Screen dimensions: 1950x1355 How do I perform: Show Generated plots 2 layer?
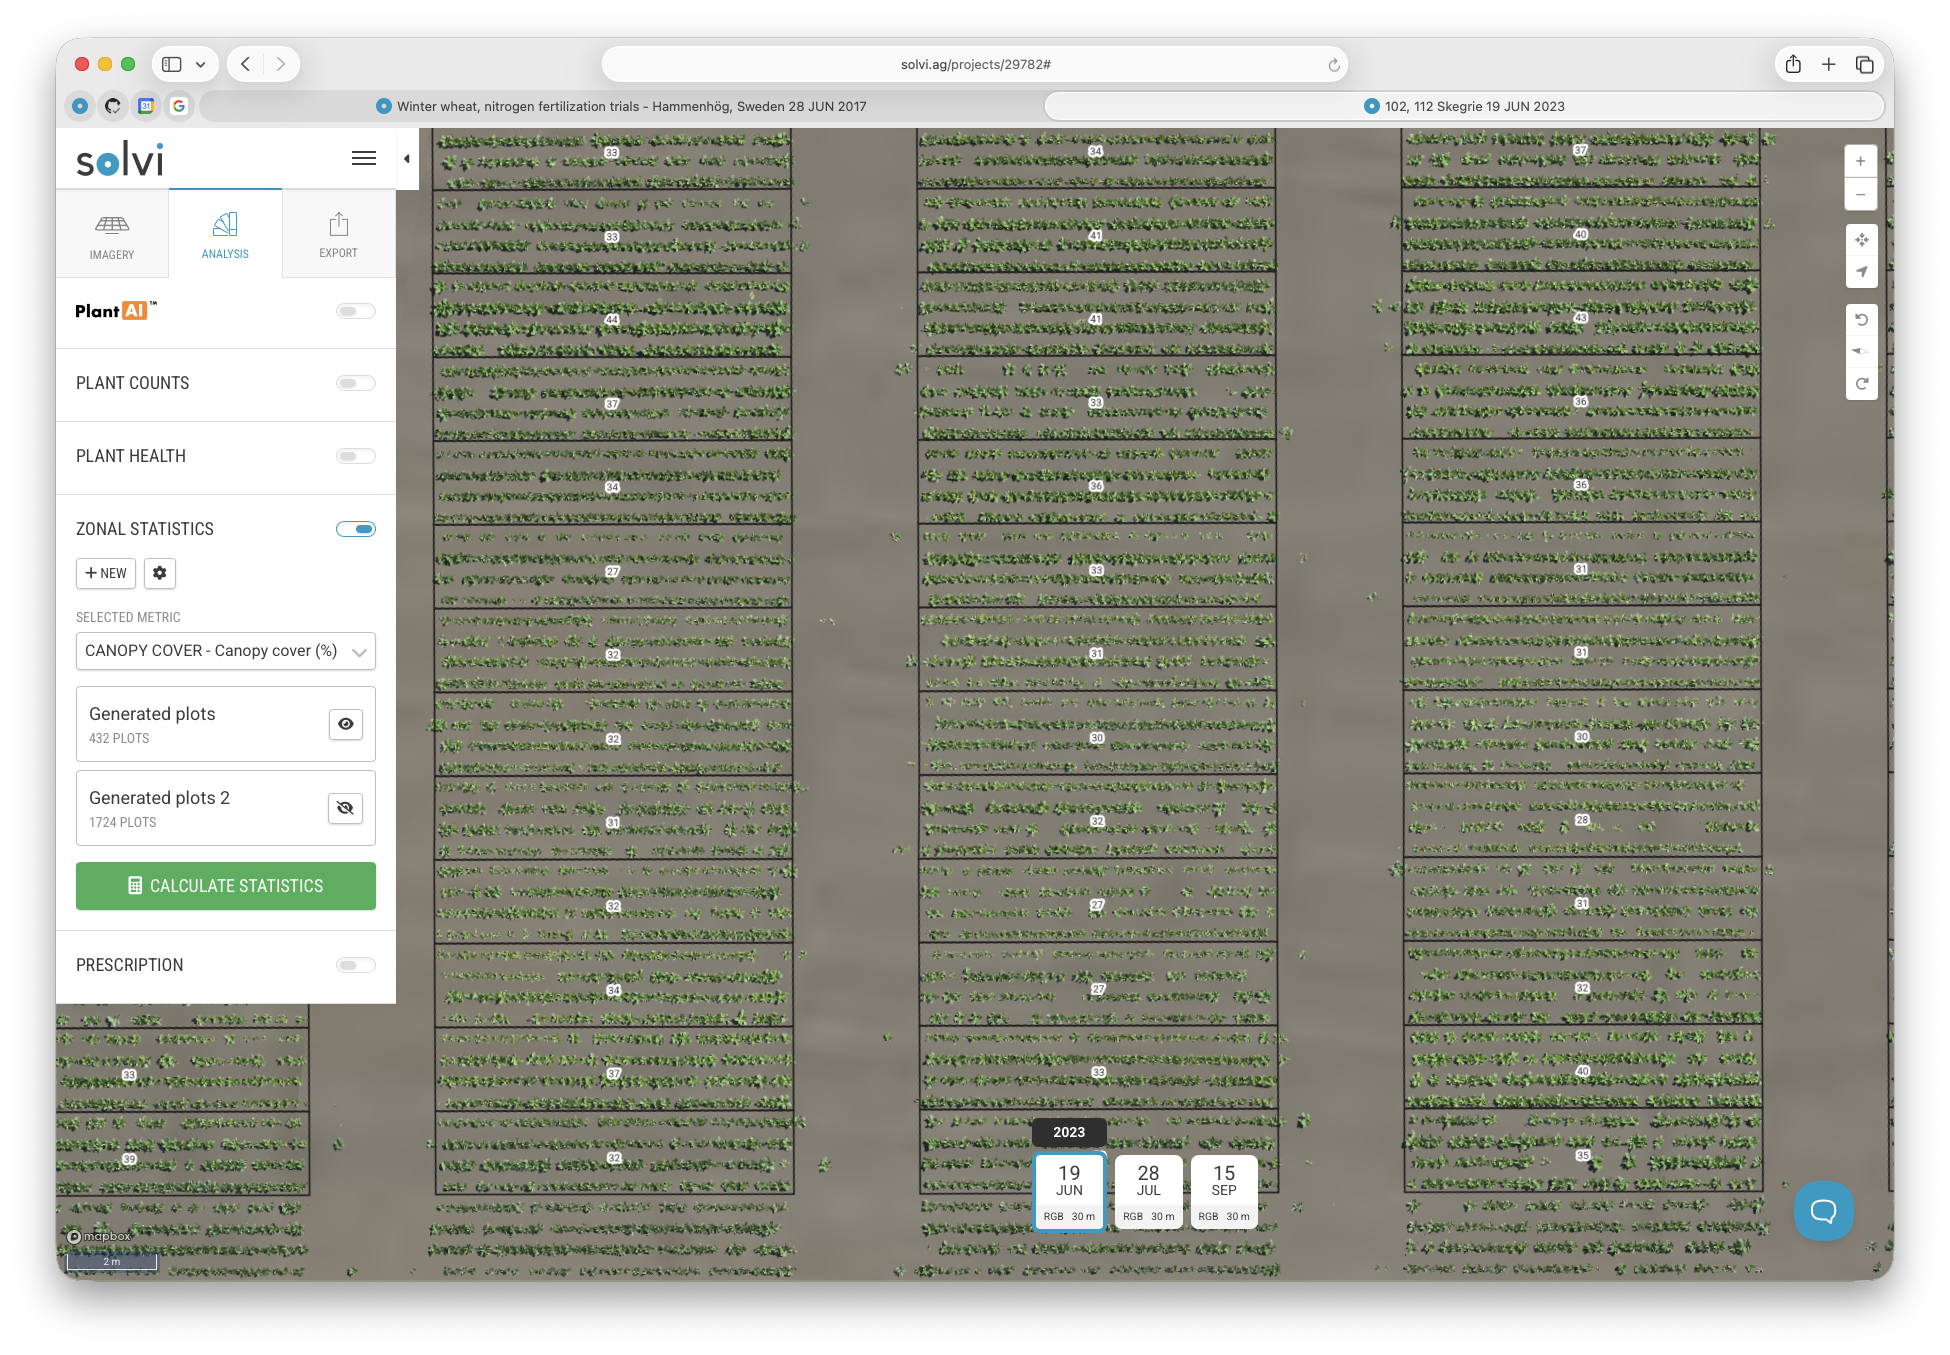tap(345, 808)
